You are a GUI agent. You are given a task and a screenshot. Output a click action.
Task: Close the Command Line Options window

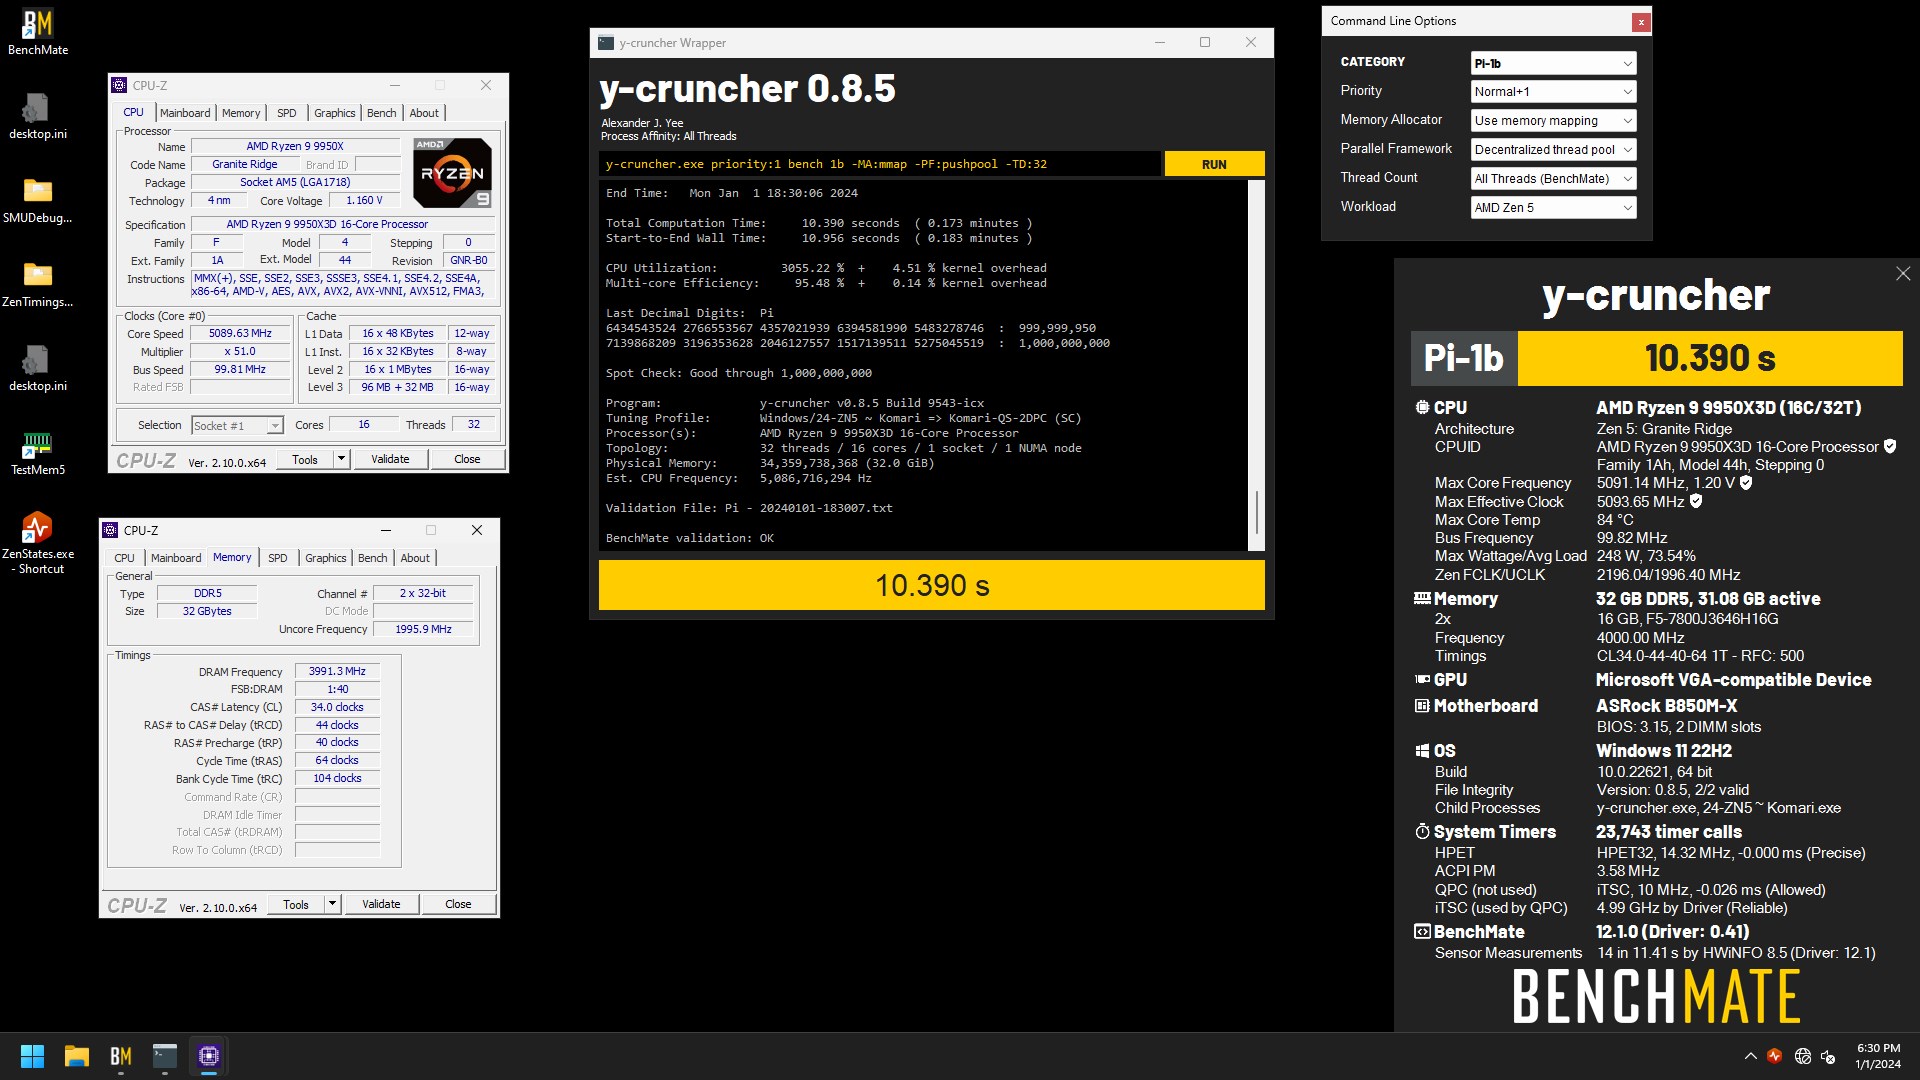tap(1640, 22)
